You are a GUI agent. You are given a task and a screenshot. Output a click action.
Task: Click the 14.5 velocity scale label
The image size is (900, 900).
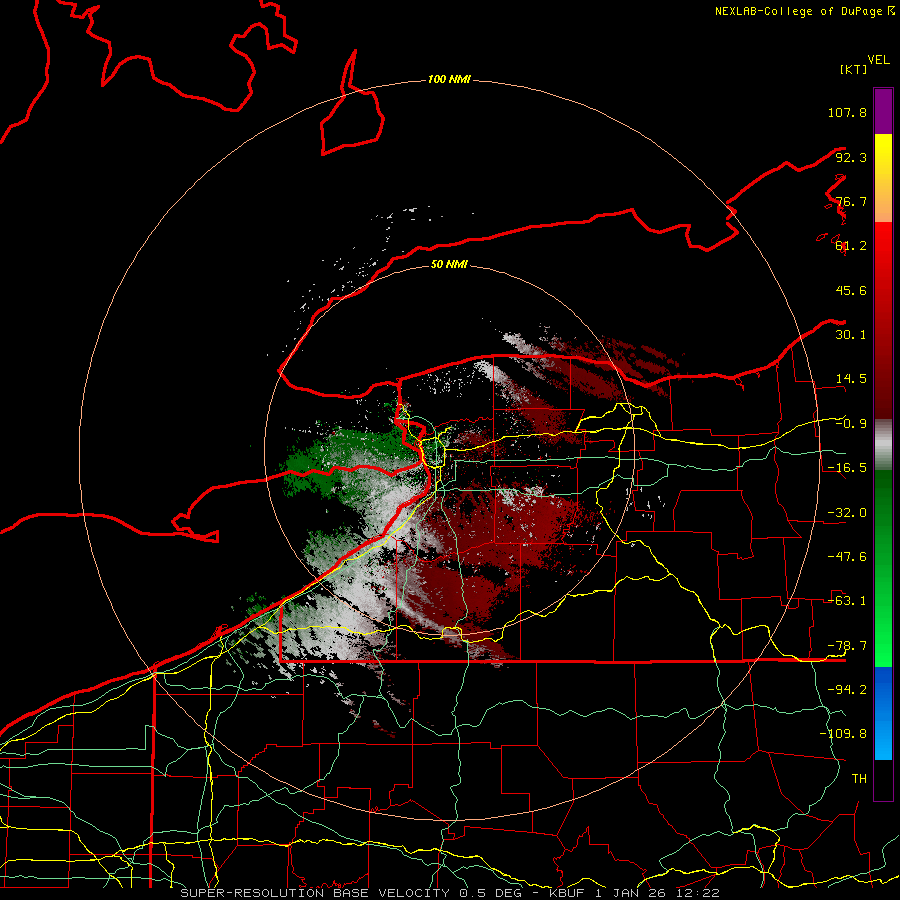tap(851, 379)
